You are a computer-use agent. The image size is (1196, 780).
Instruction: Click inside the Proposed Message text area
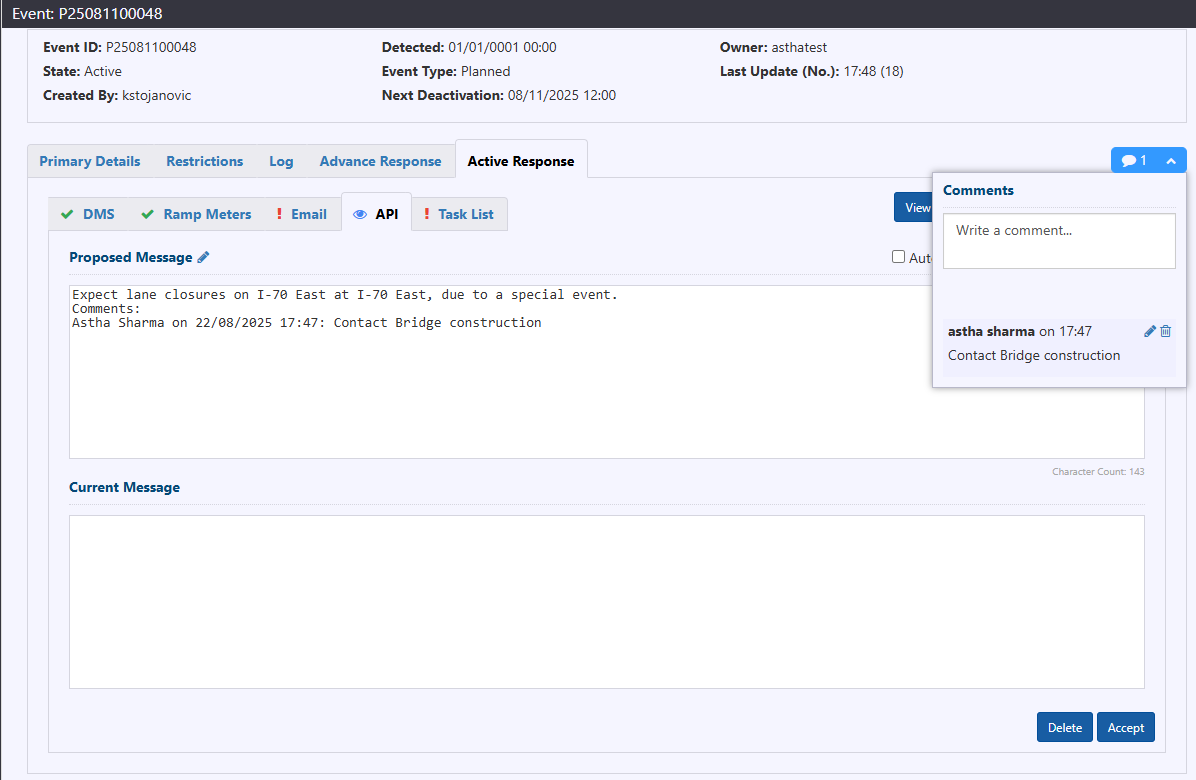click(500, 390)
